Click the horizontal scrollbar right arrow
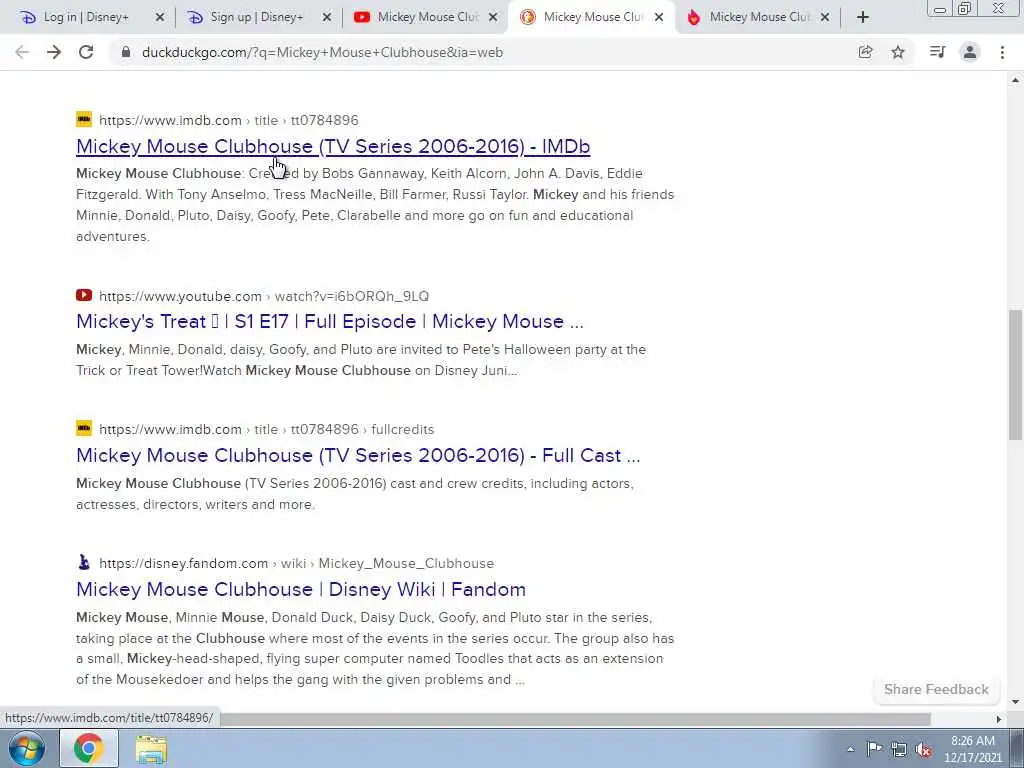 point(998,719)
